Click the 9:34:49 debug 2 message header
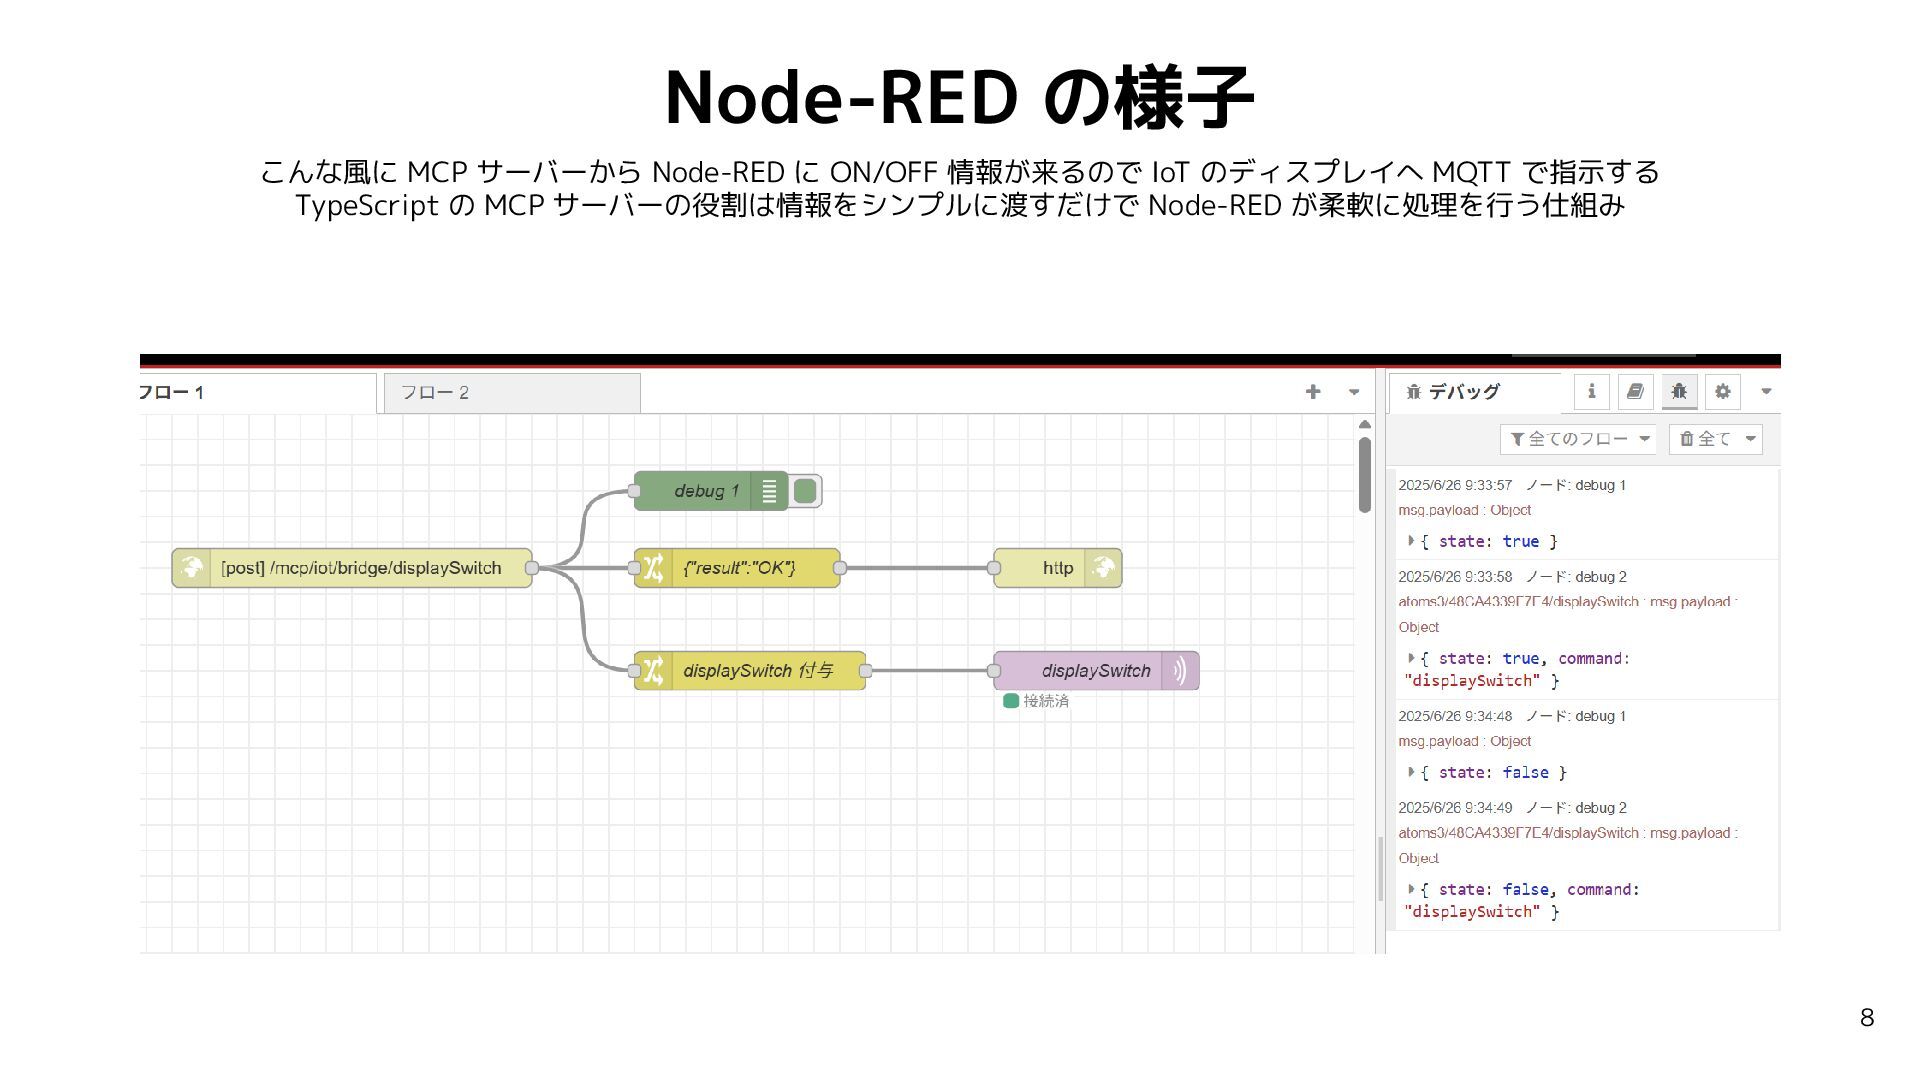The height and width of the screenshot is (1080, 1920). 1512,808
